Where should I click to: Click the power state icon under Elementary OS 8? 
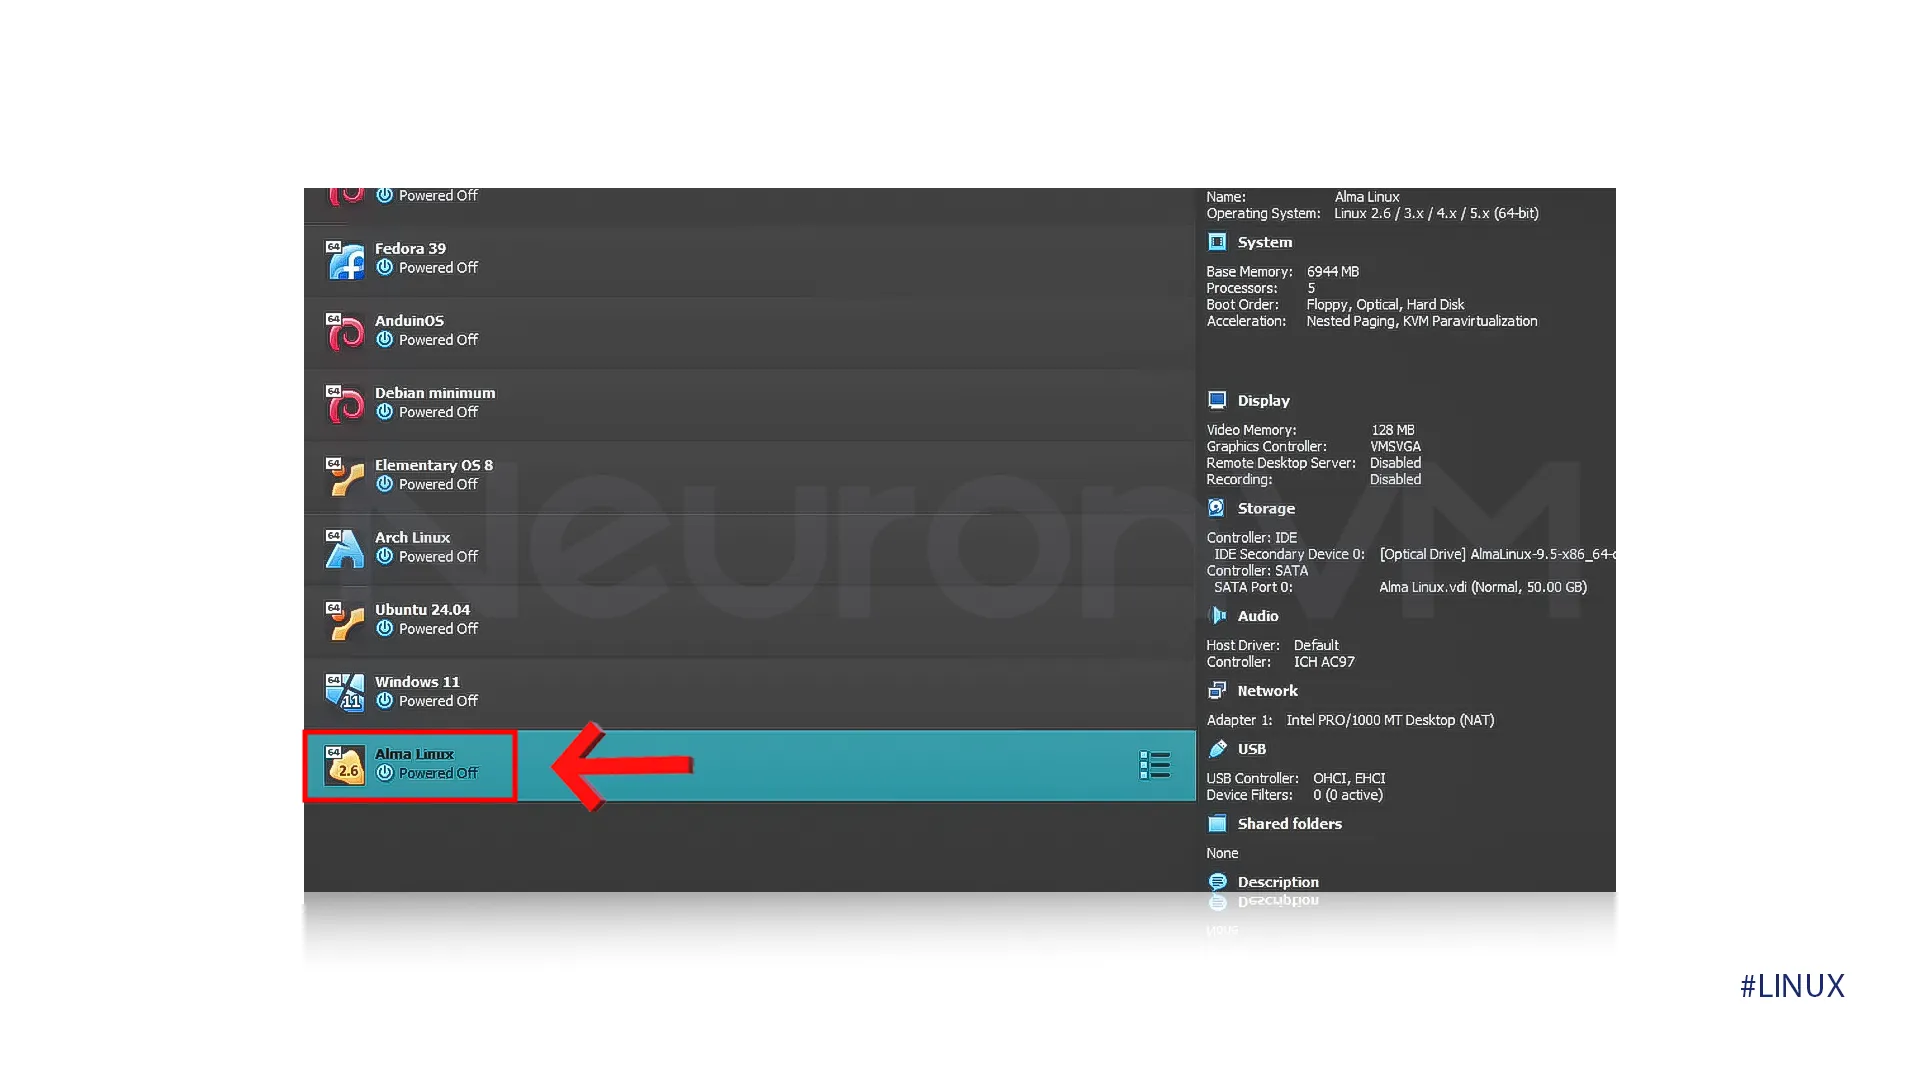pyautogui.click(x=384, y=484)
